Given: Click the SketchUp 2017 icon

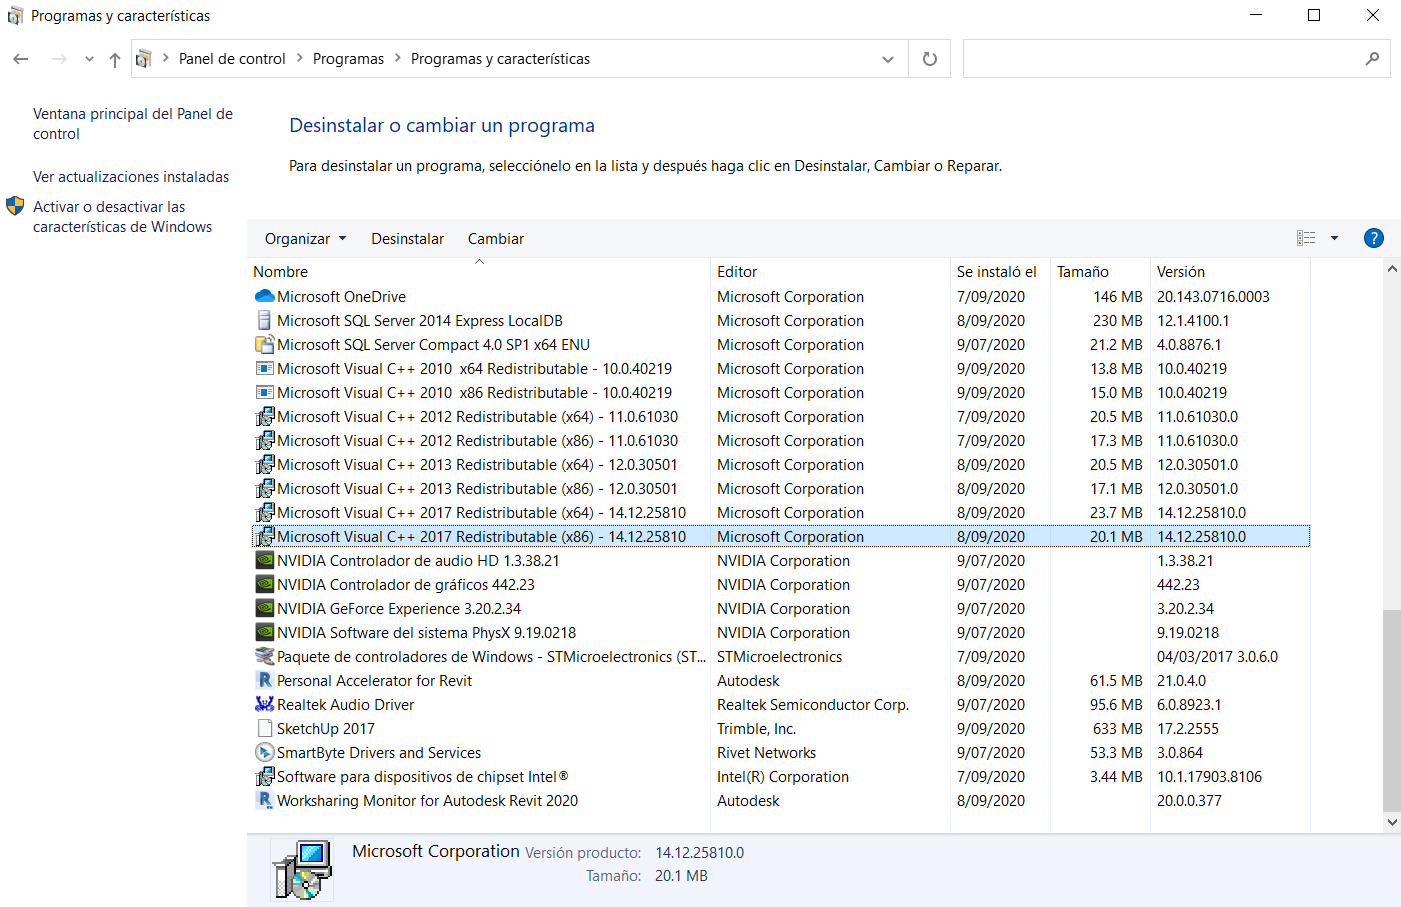Looking at the screenshot, I should click(x=264, y=729).
